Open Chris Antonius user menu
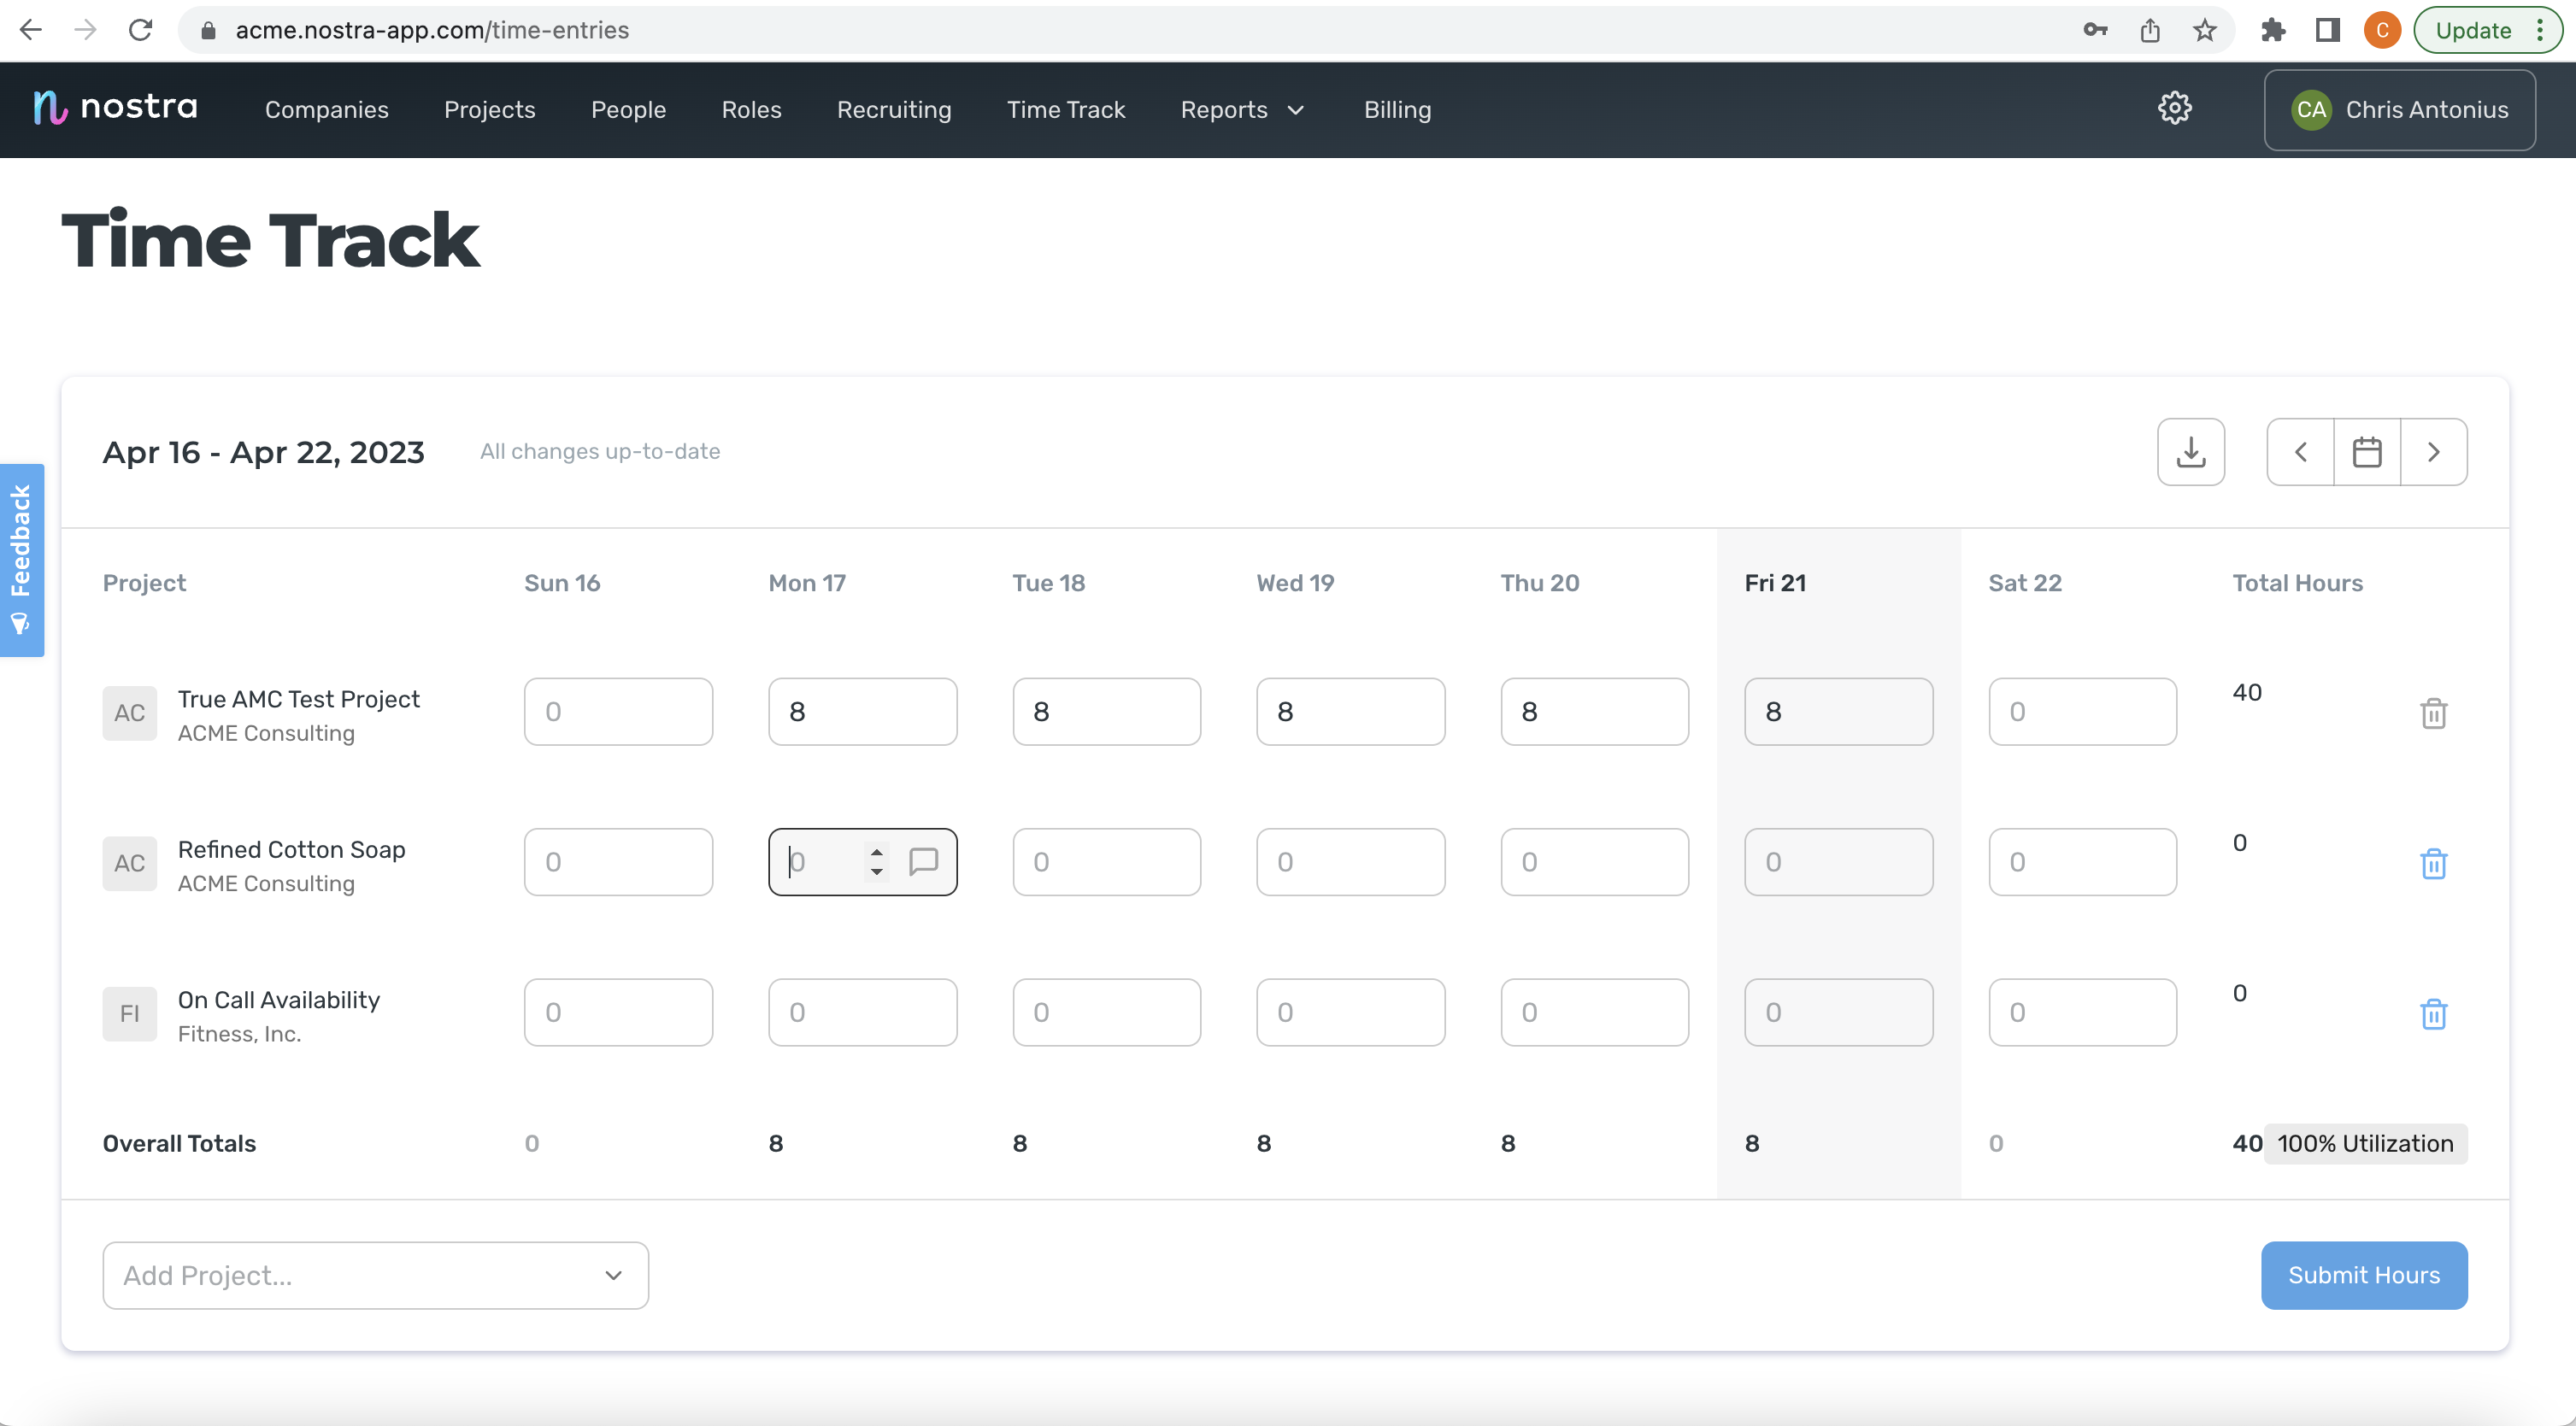 click(2399, 110)
